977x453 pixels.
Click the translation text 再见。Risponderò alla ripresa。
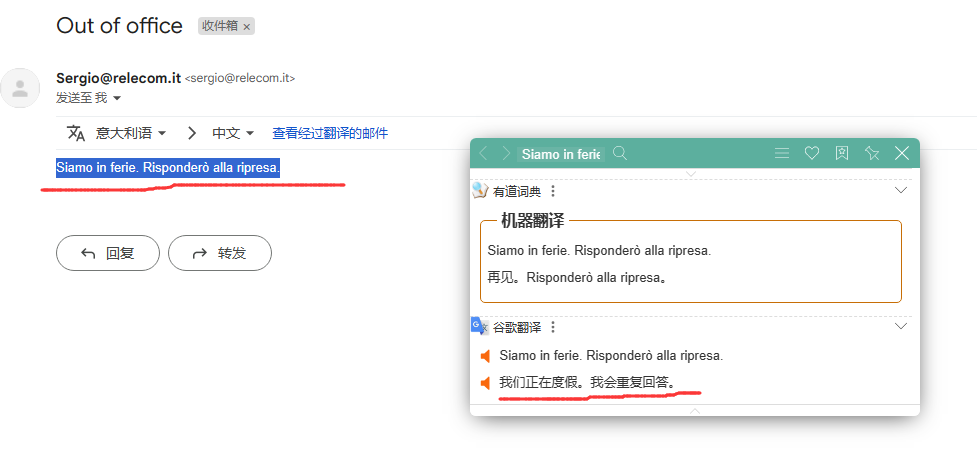tap(579, 278)
